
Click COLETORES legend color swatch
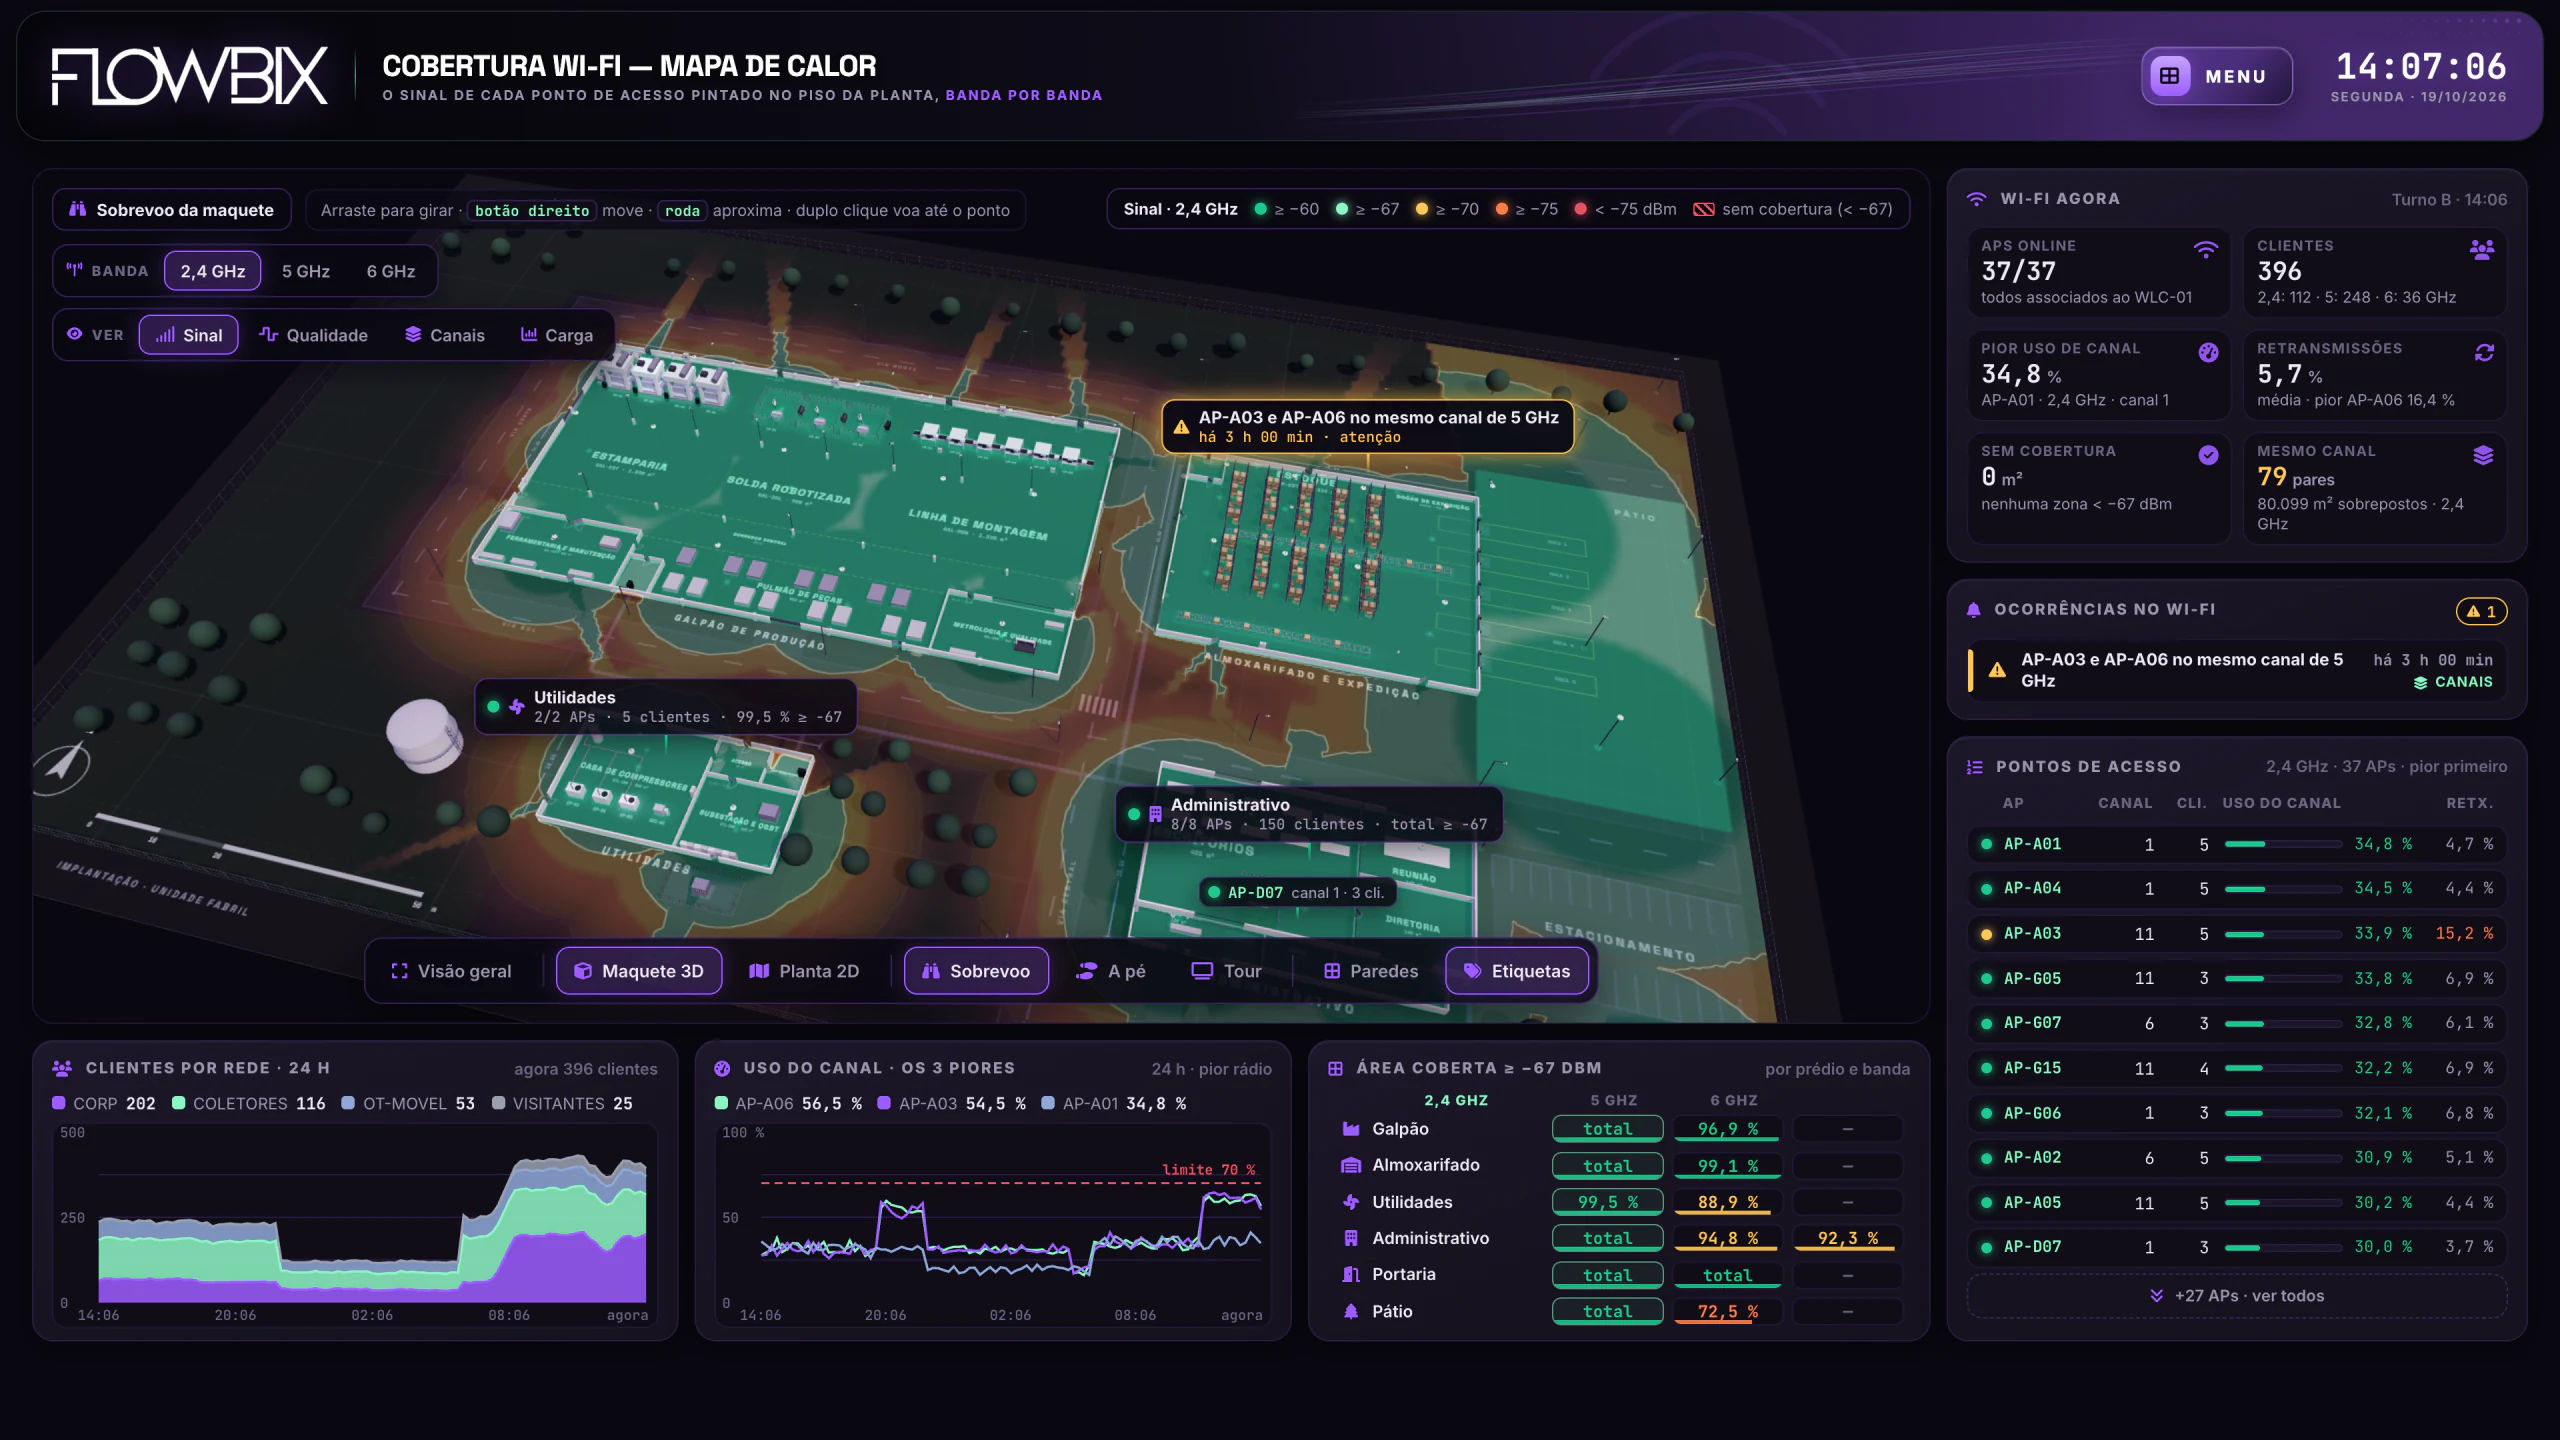tap(179, 1103)
